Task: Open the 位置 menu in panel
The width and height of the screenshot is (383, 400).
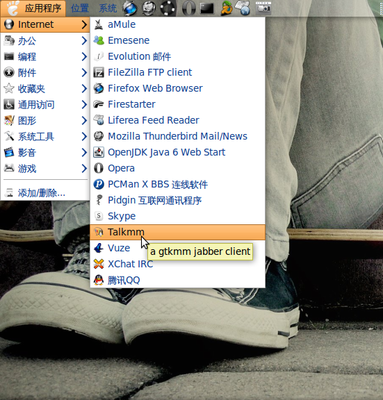Action: coord(80,8)
